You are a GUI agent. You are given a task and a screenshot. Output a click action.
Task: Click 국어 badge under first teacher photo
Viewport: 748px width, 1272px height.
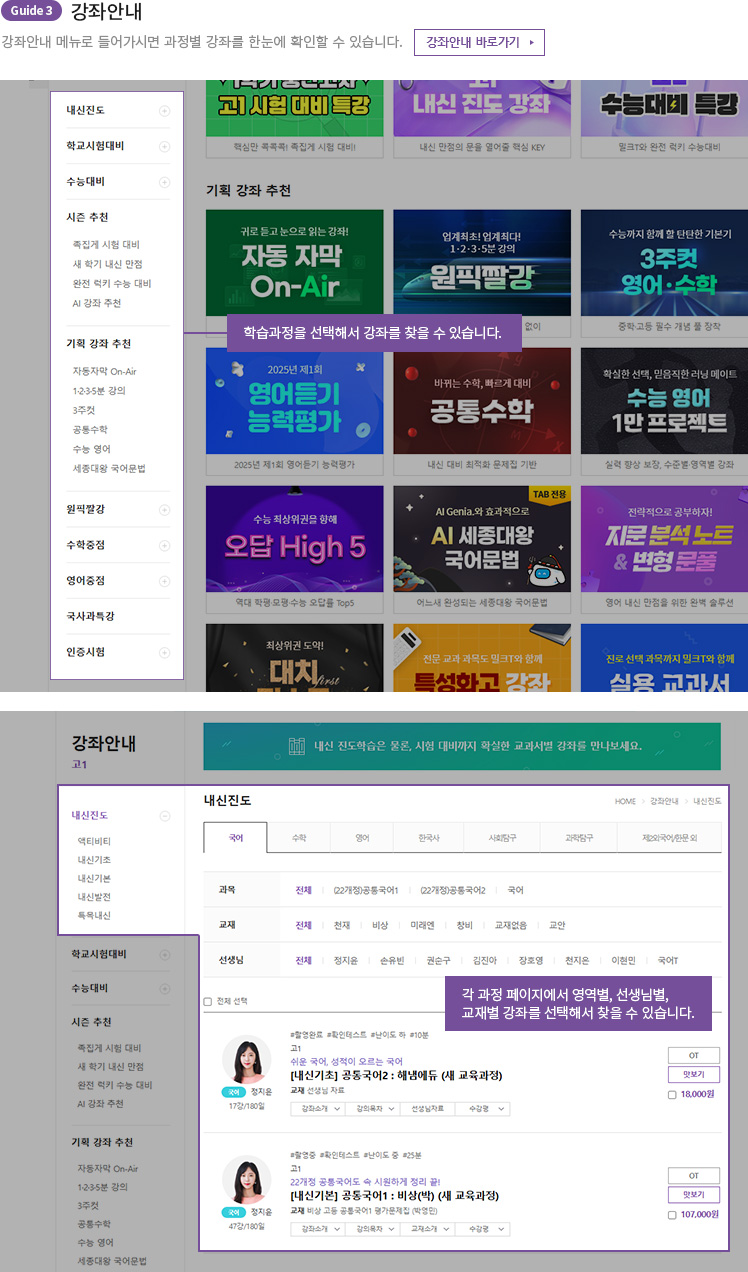point(233,1092)
